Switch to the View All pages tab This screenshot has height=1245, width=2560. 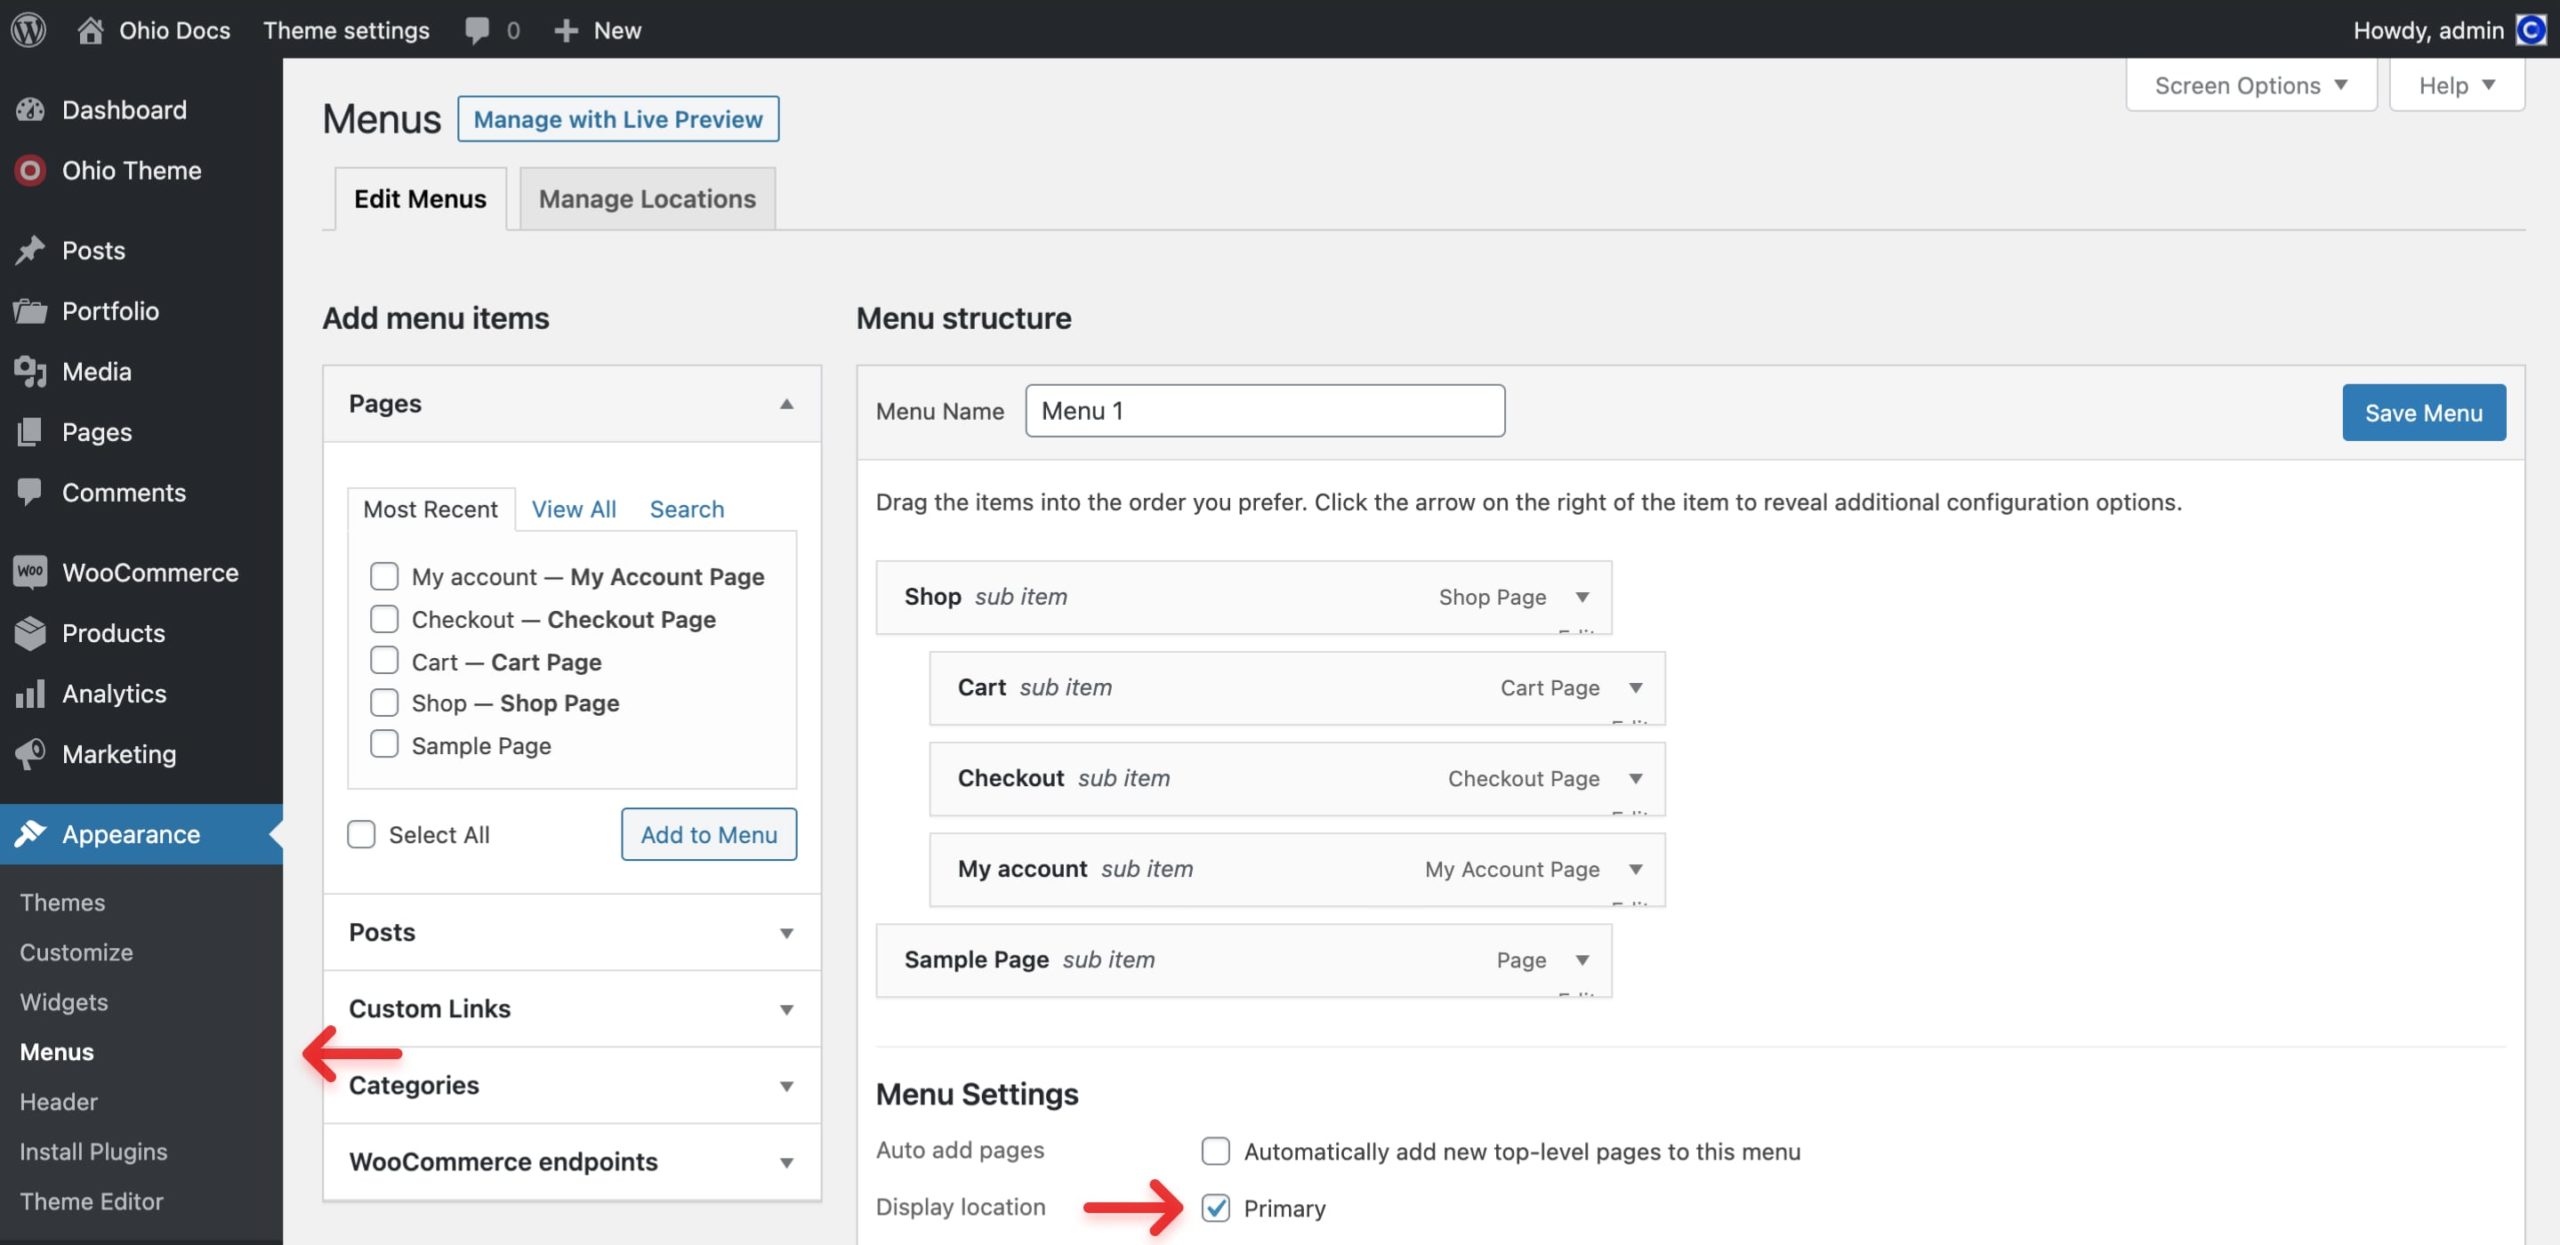coord(573,509)
